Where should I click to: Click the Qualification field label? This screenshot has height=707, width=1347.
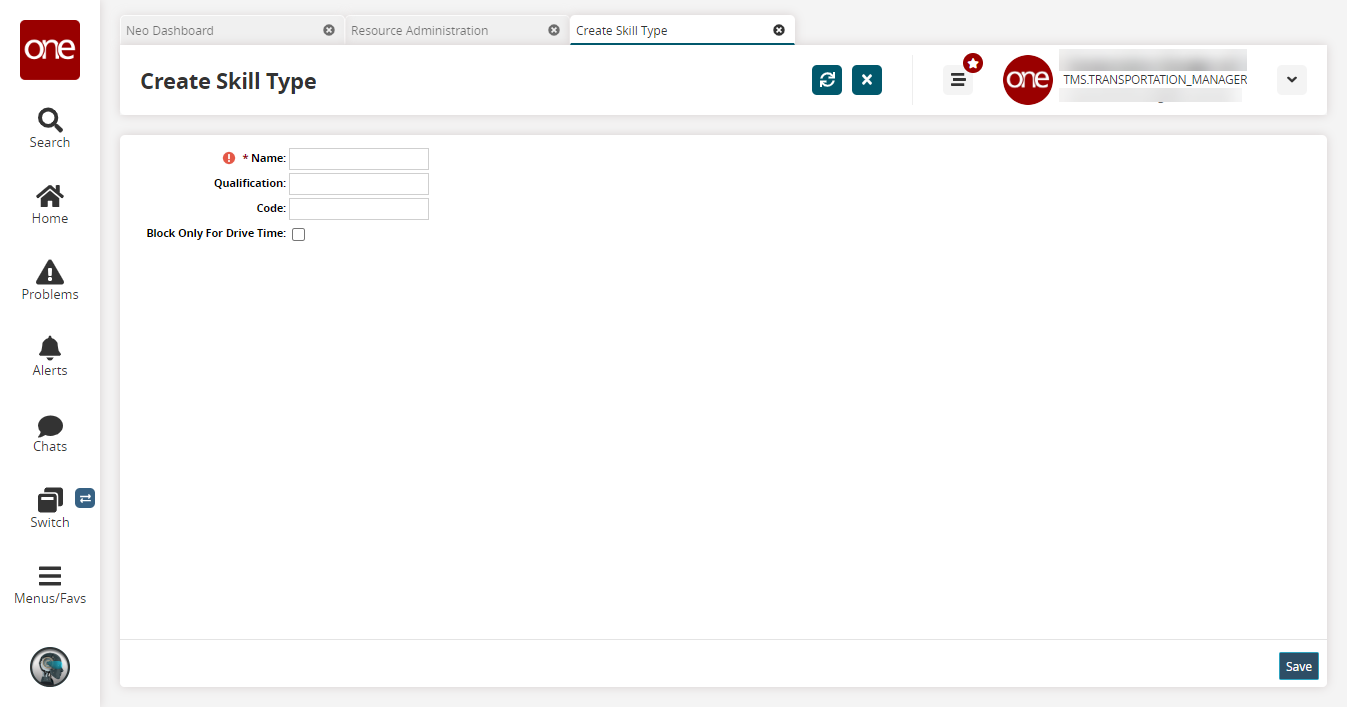pos(250,183)
